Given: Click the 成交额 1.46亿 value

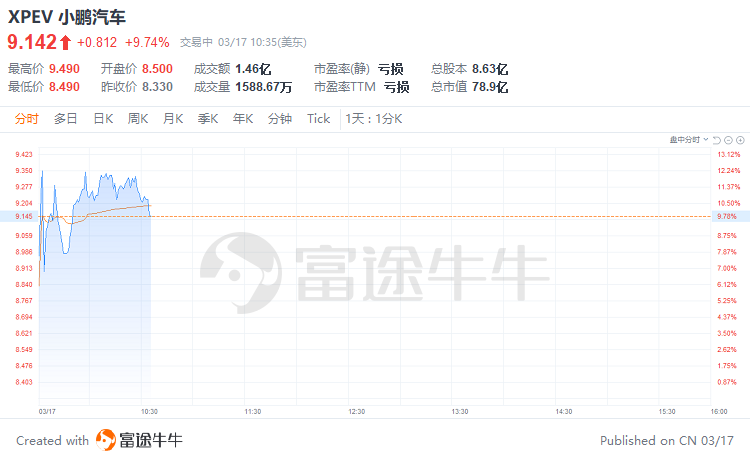Looking at the screenshot, I should [x=253, y=69].
